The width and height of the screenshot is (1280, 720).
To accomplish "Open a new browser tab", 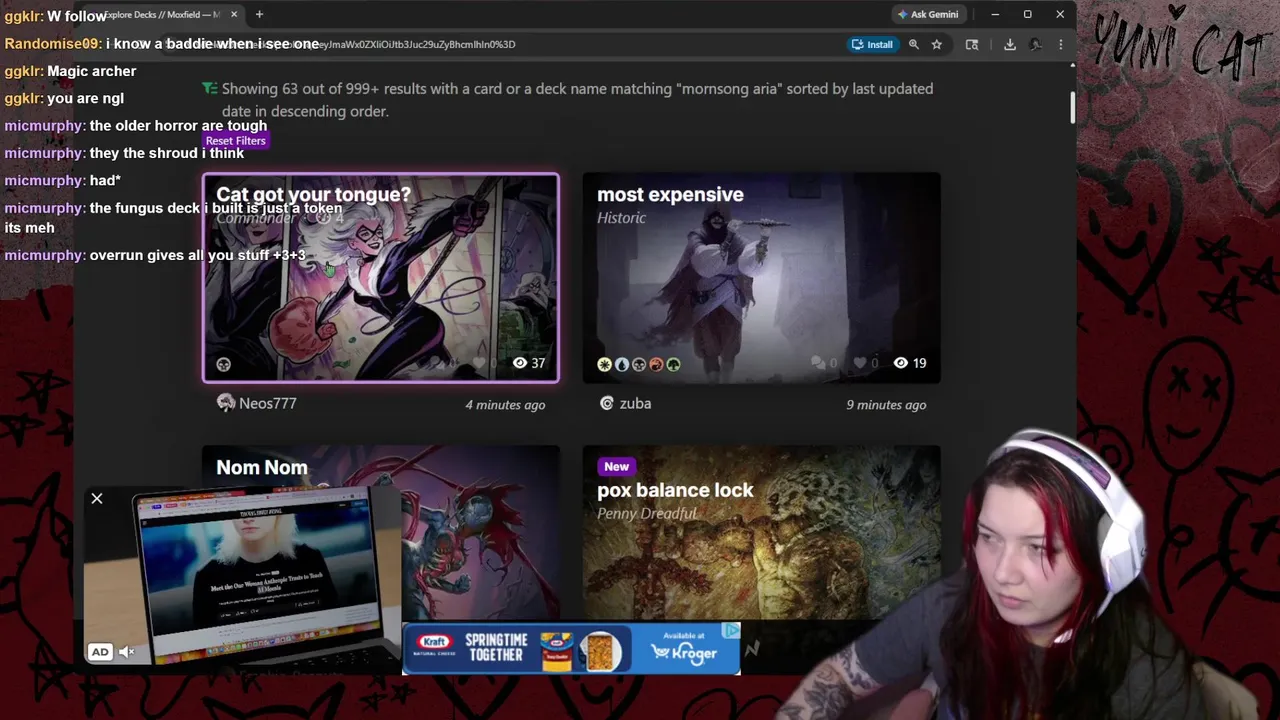I will click(x=259, y=14).
